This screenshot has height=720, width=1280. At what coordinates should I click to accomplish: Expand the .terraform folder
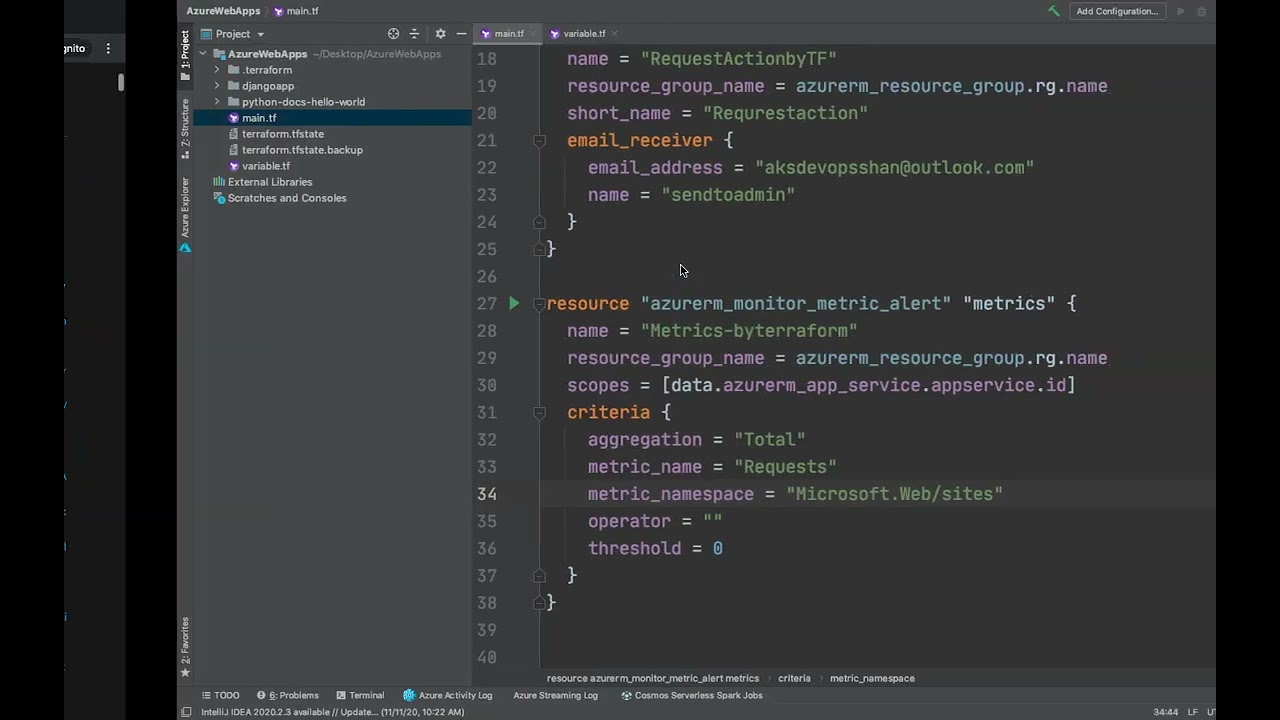click(x=217, y=70)
